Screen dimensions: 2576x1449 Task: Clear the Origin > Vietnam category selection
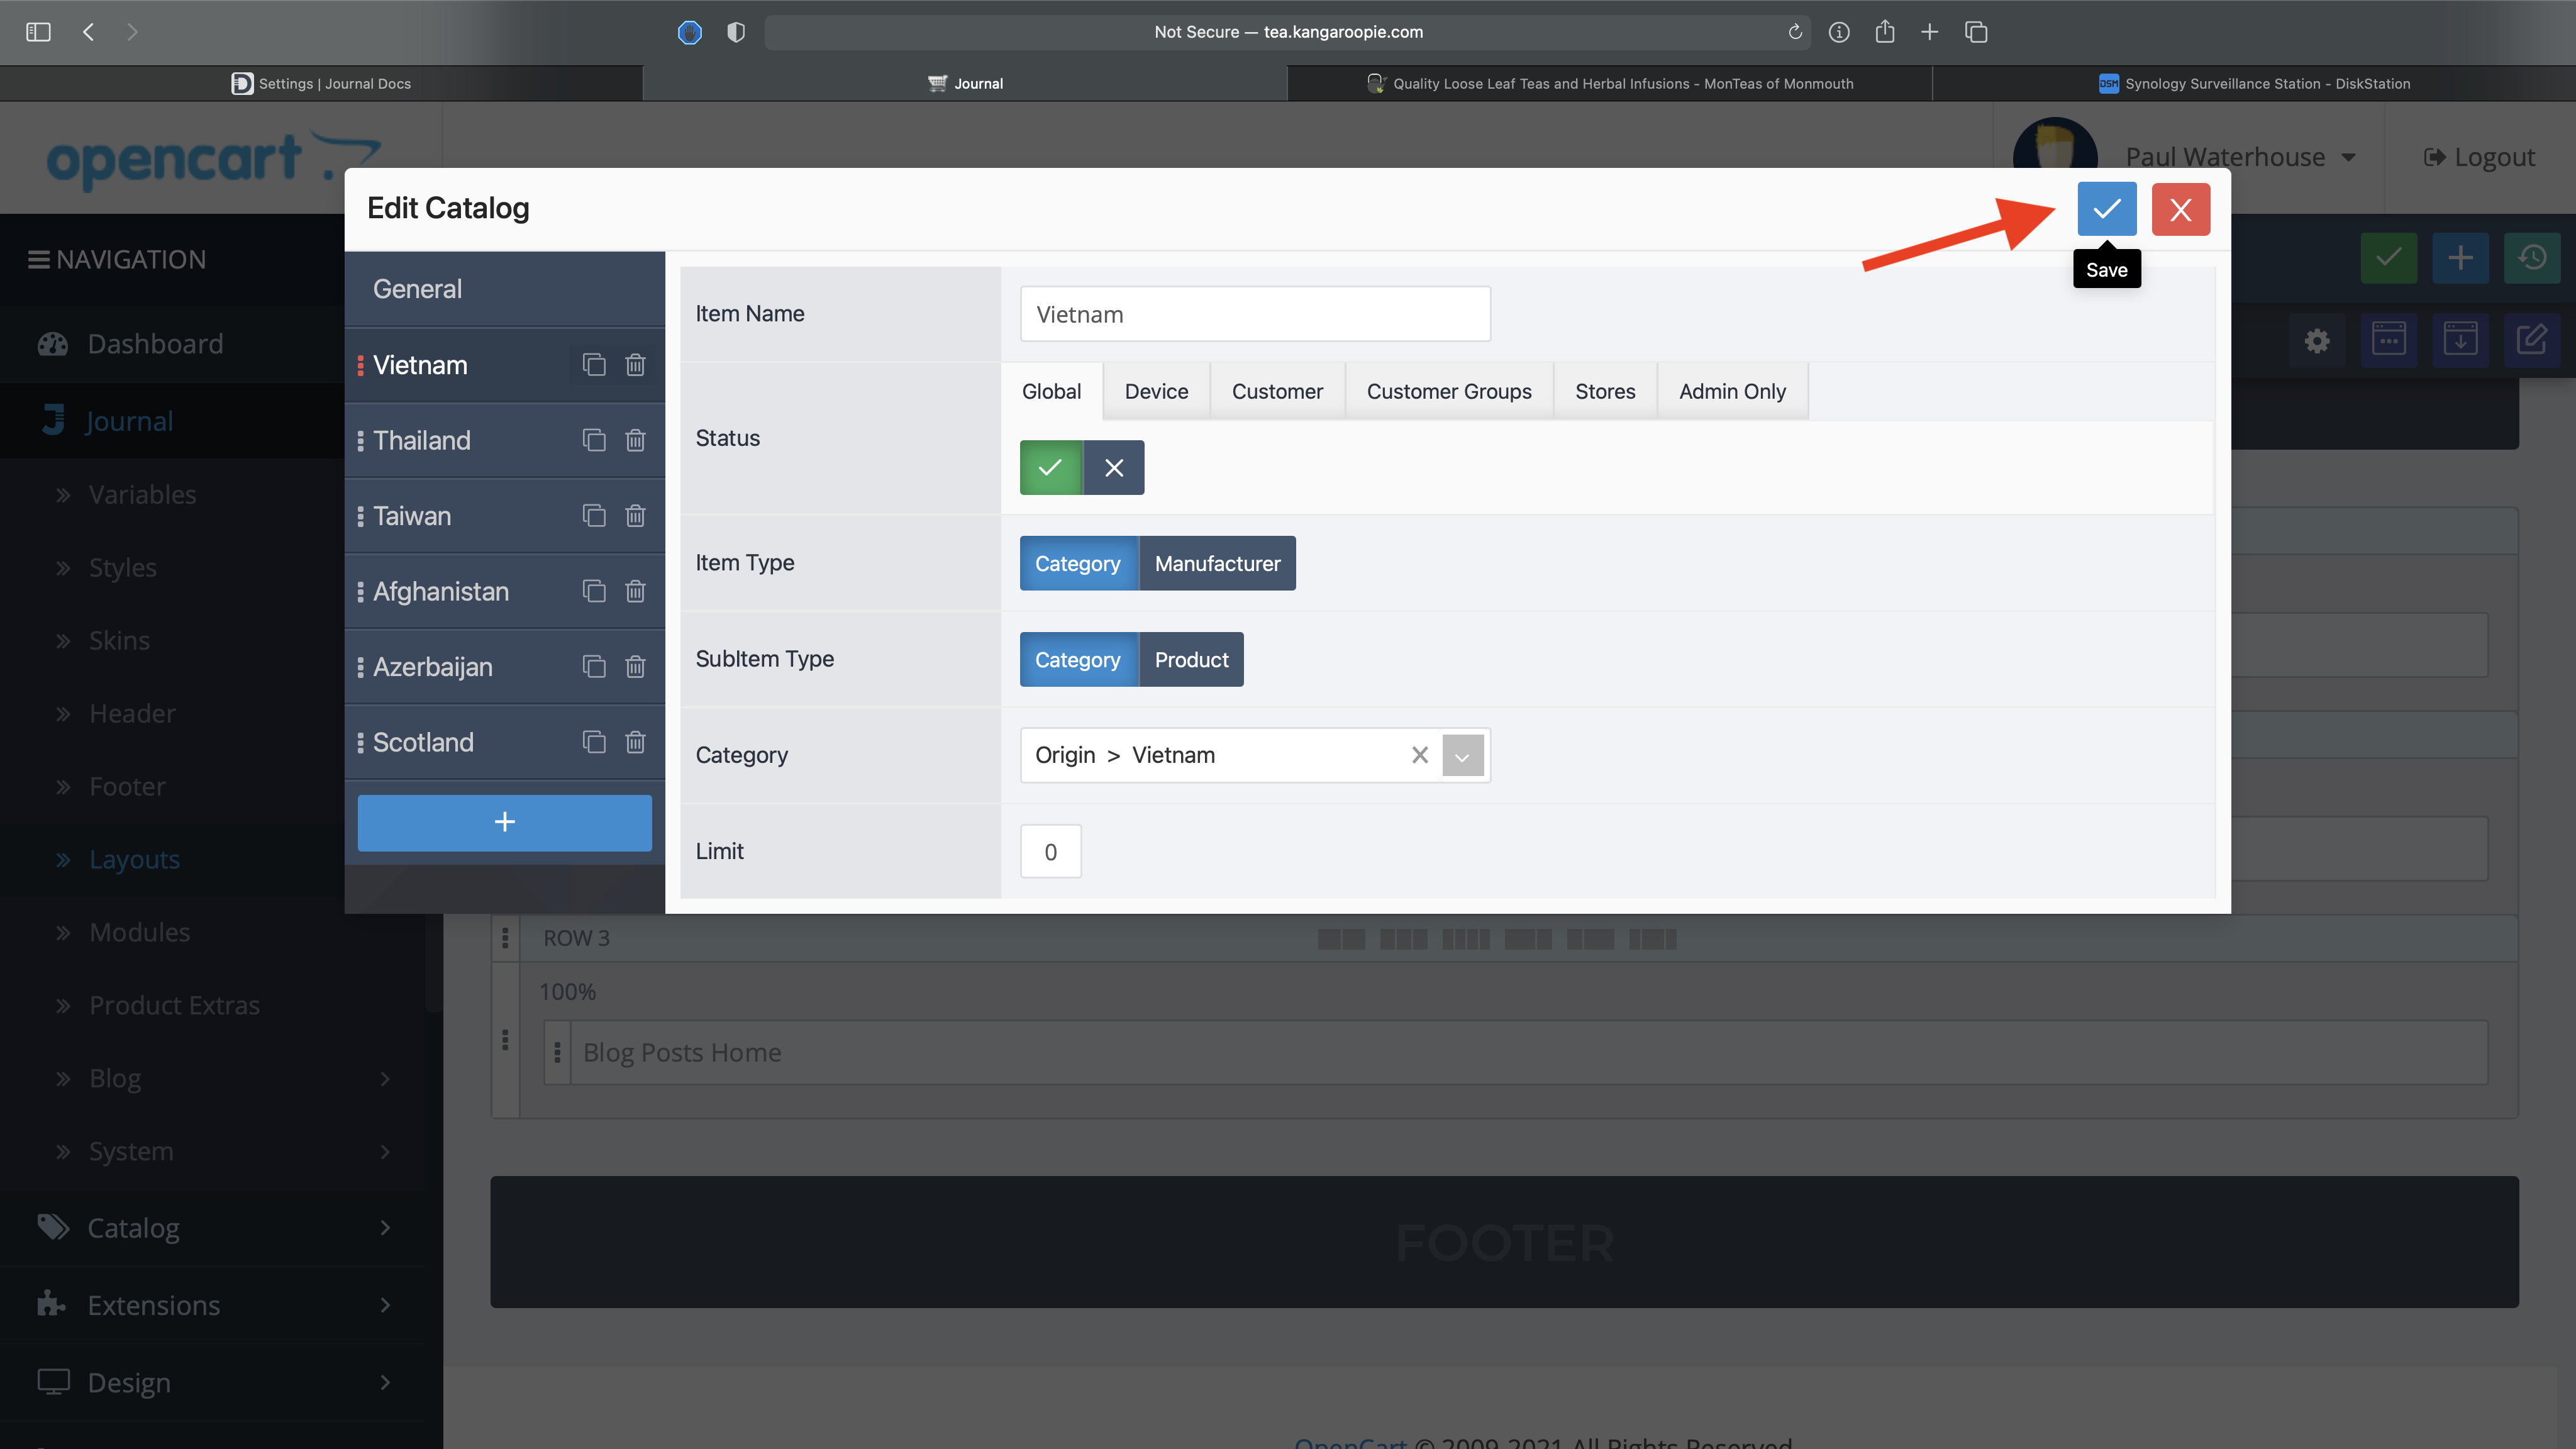[x=1419, y=755]
